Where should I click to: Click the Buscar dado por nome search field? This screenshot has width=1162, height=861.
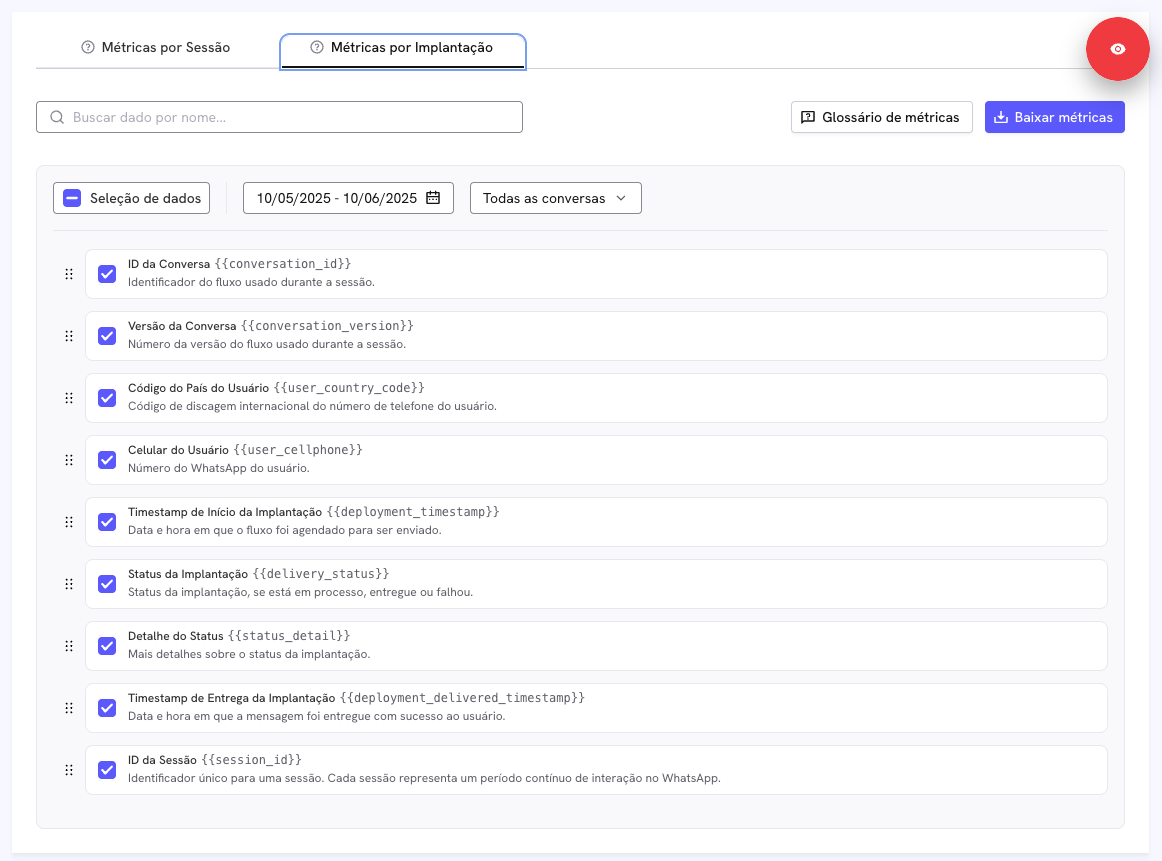tap(280, 117)
